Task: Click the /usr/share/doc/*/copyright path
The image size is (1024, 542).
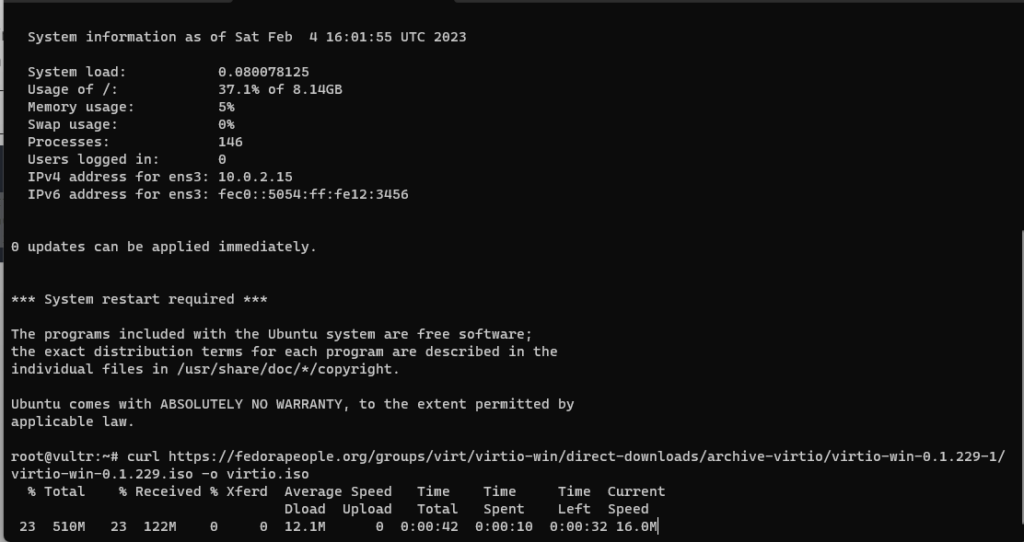Action: click(x=288, y=369)
